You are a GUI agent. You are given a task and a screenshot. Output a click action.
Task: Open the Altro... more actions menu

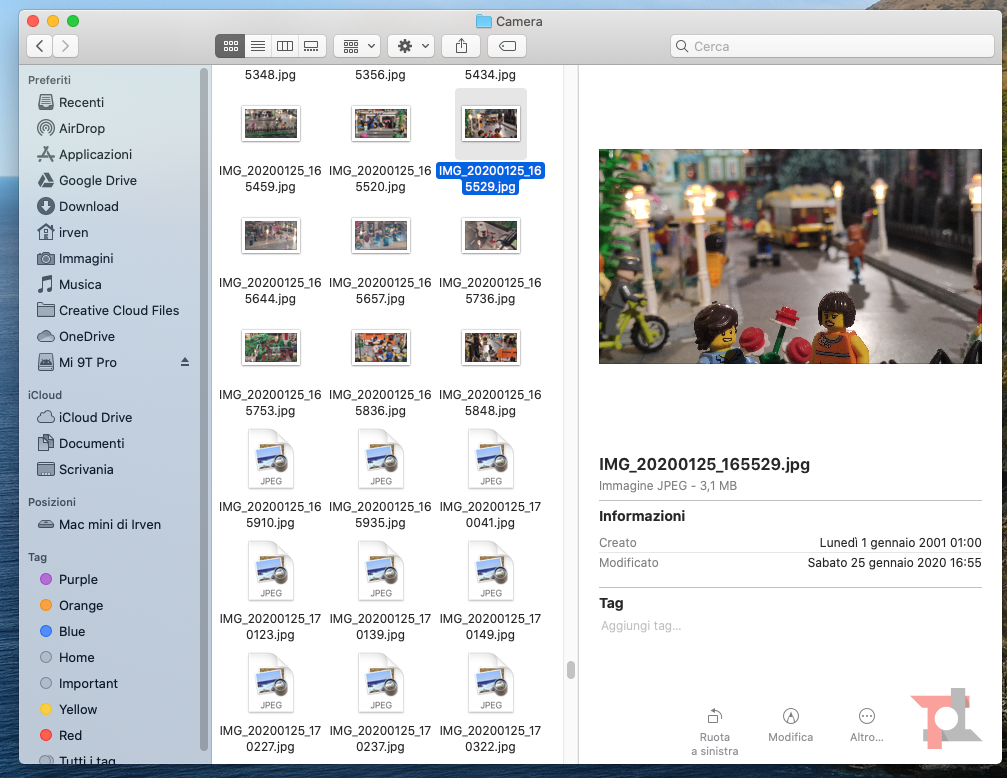click(866, 716)
